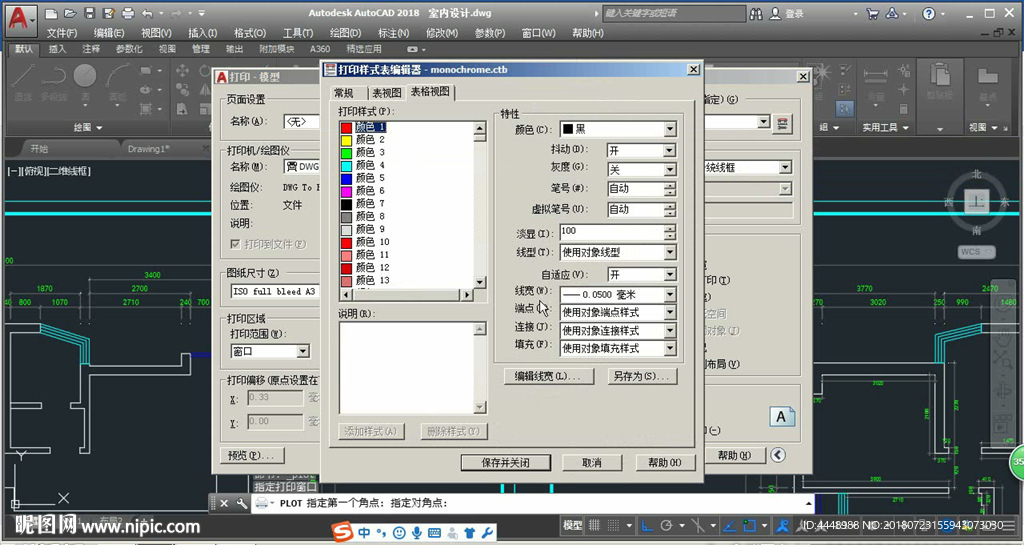Viewport: 1024px width, 545px height.
Task: Open the 格式(O) menu
Action: (249, 33)
